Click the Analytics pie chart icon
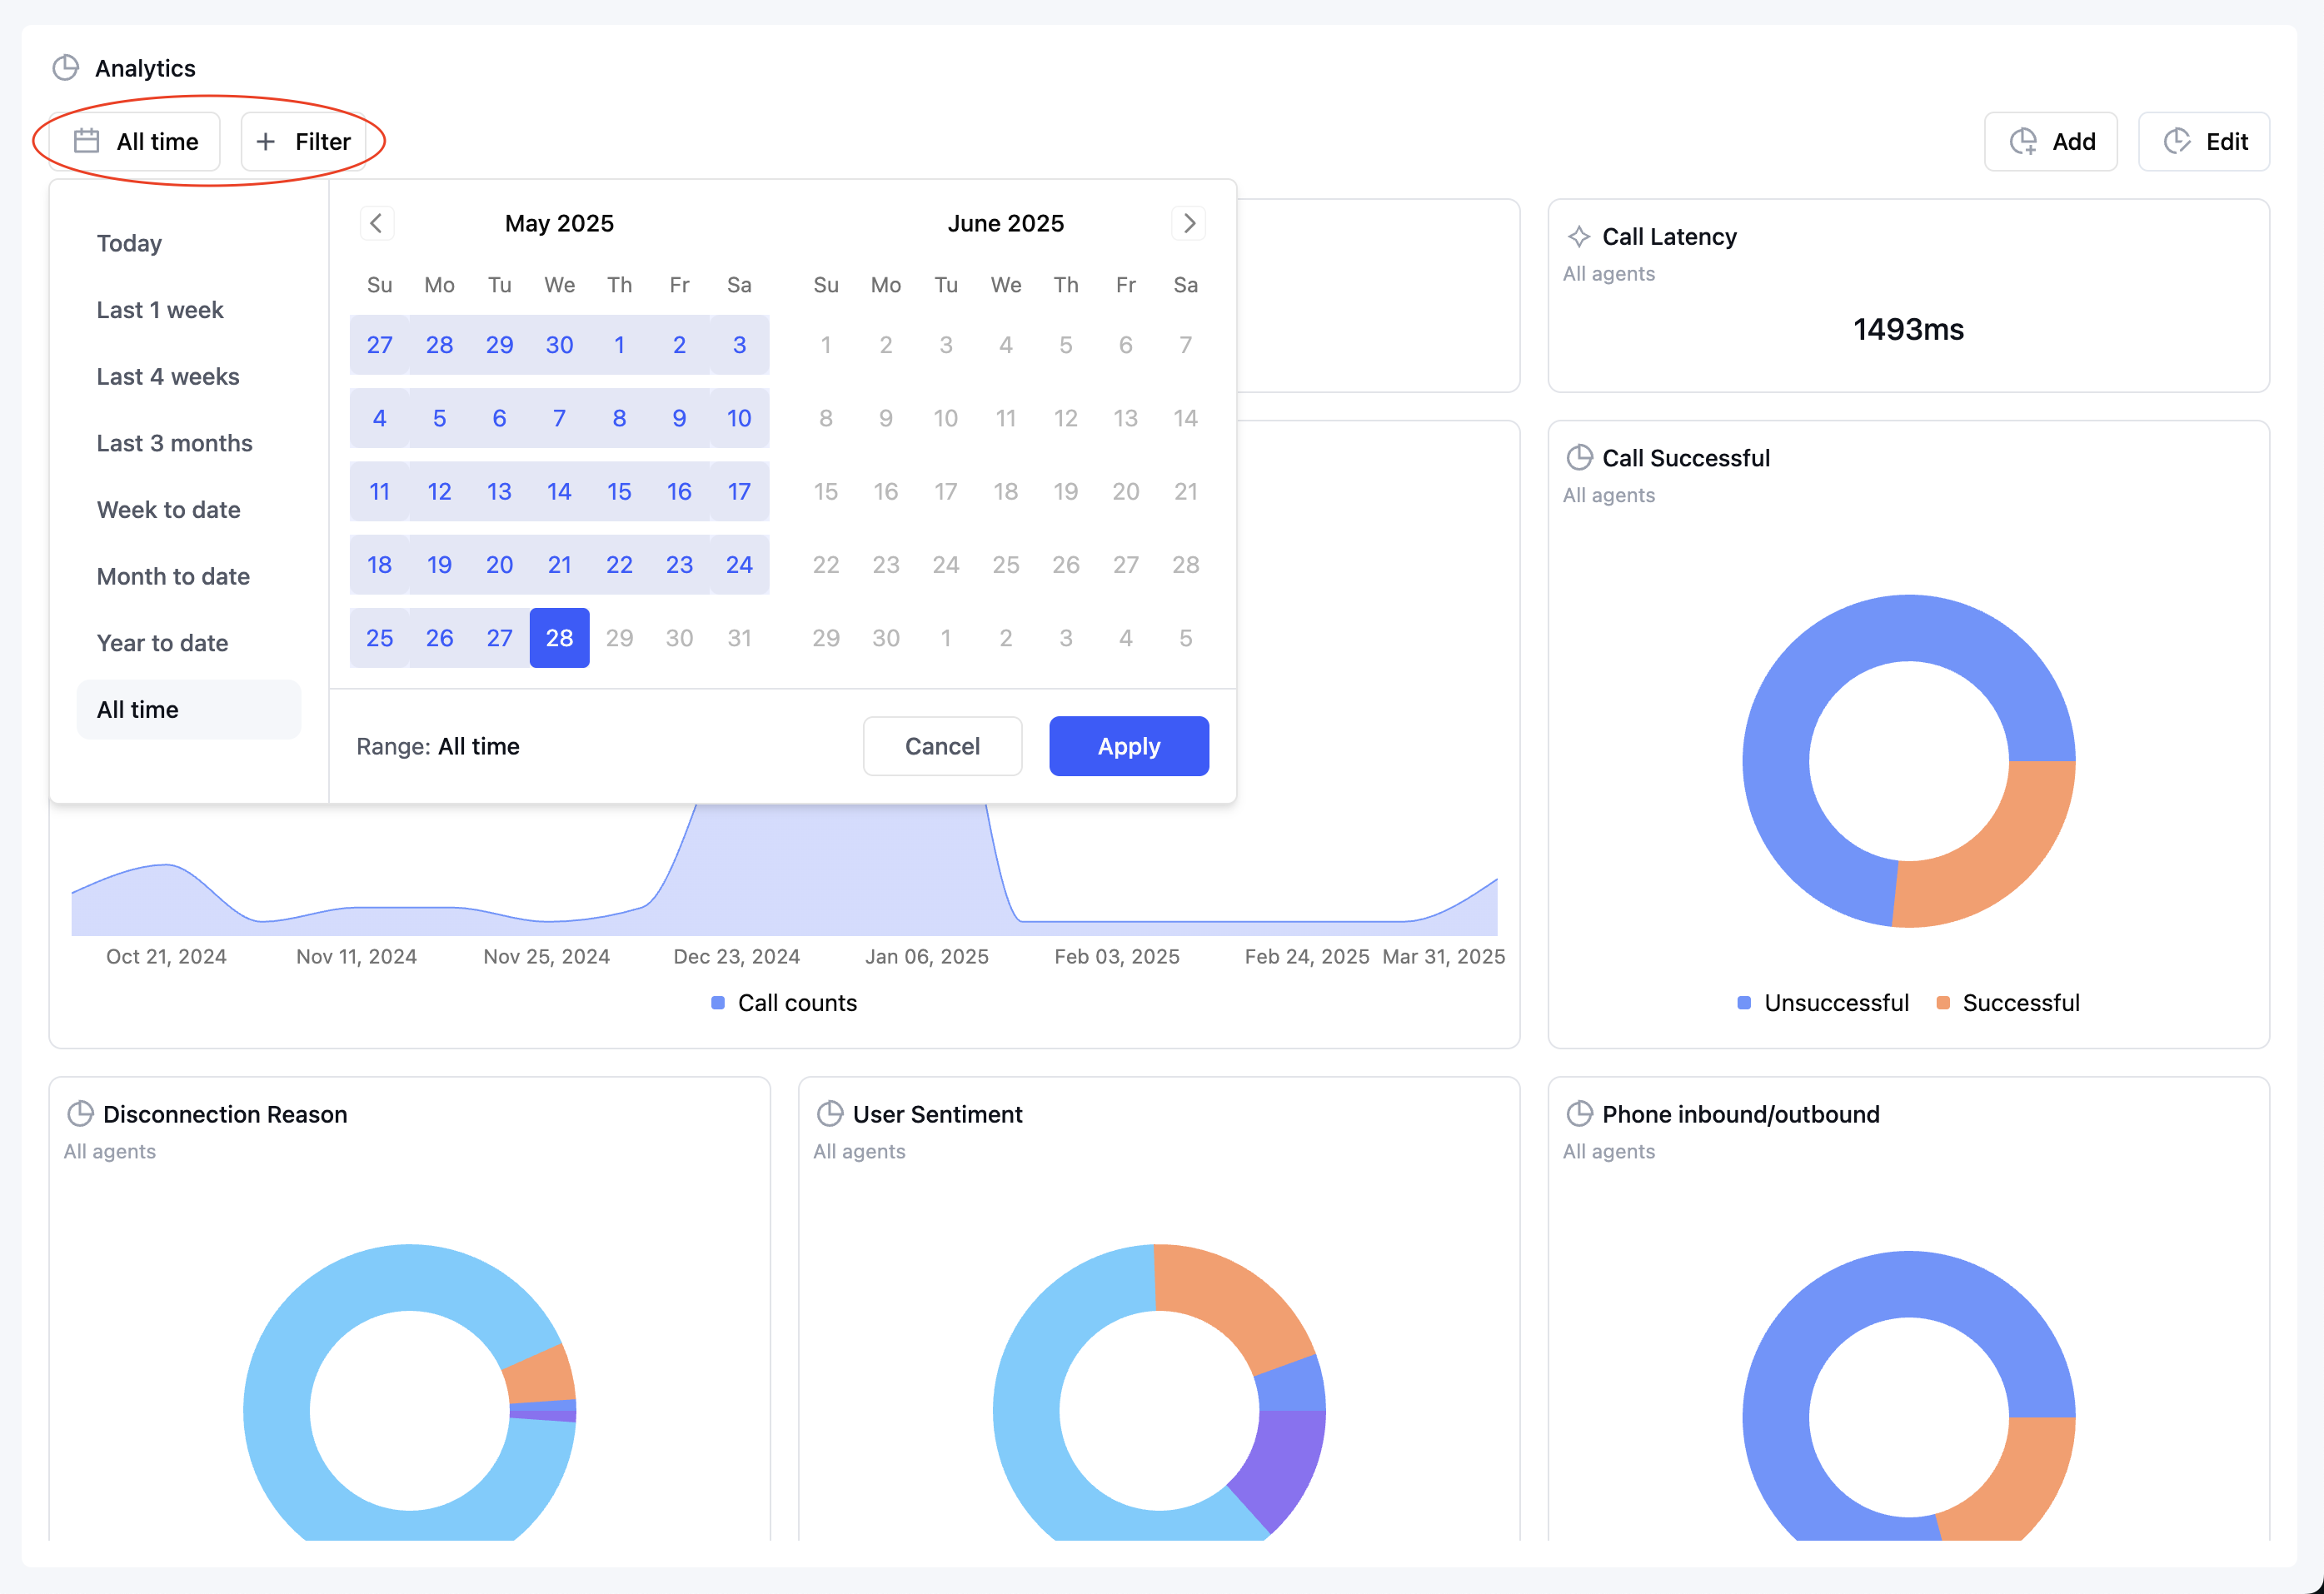The image size is (2324, 1594). tap(66, 68)
